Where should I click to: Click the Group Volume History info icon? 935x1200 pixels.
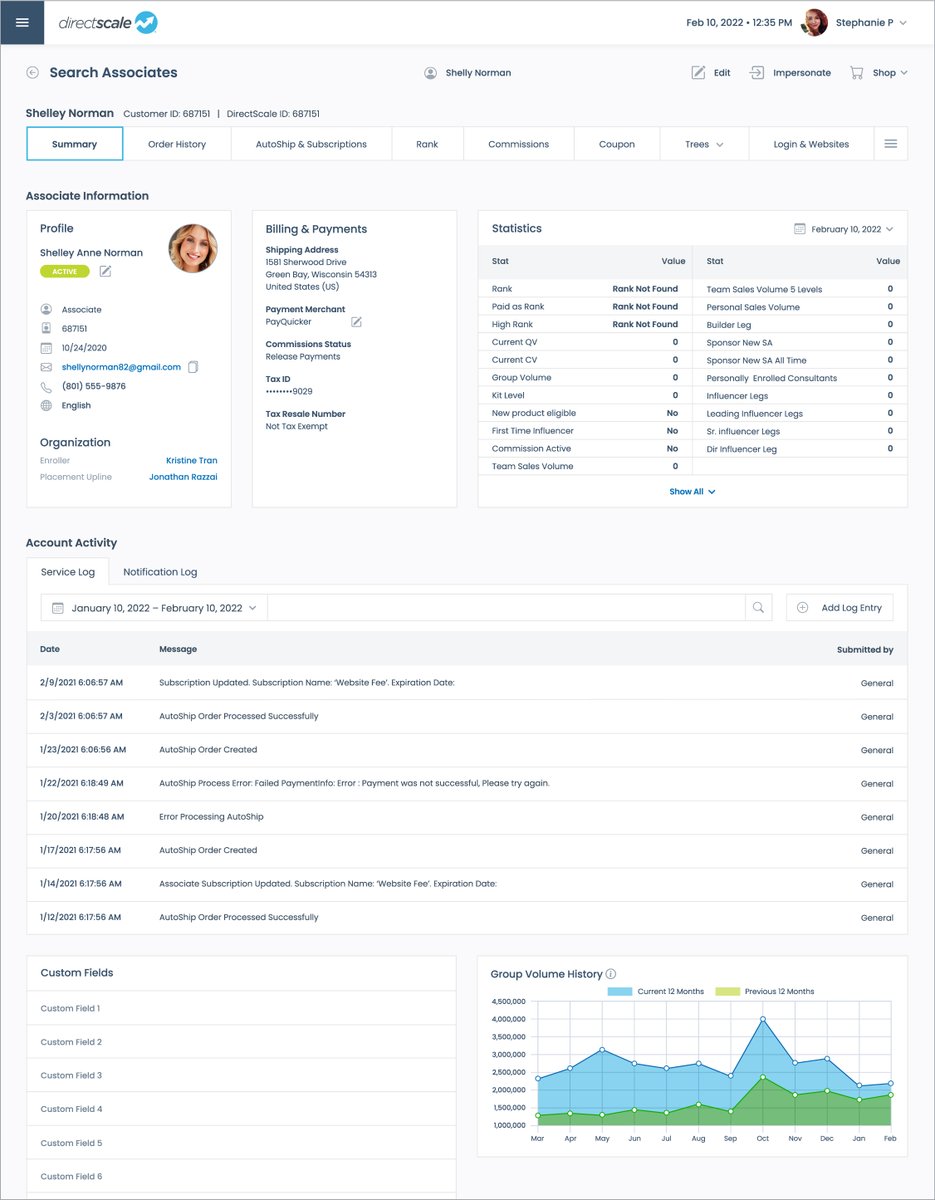pyautogui.click(x=611, y=974)
